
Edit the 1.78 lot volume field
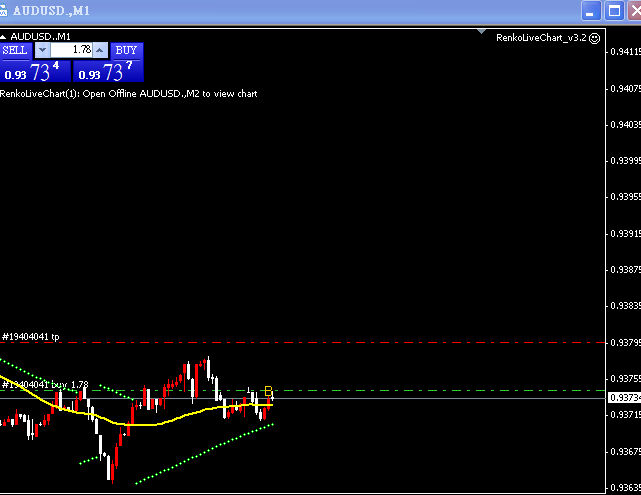coord(72,50)
